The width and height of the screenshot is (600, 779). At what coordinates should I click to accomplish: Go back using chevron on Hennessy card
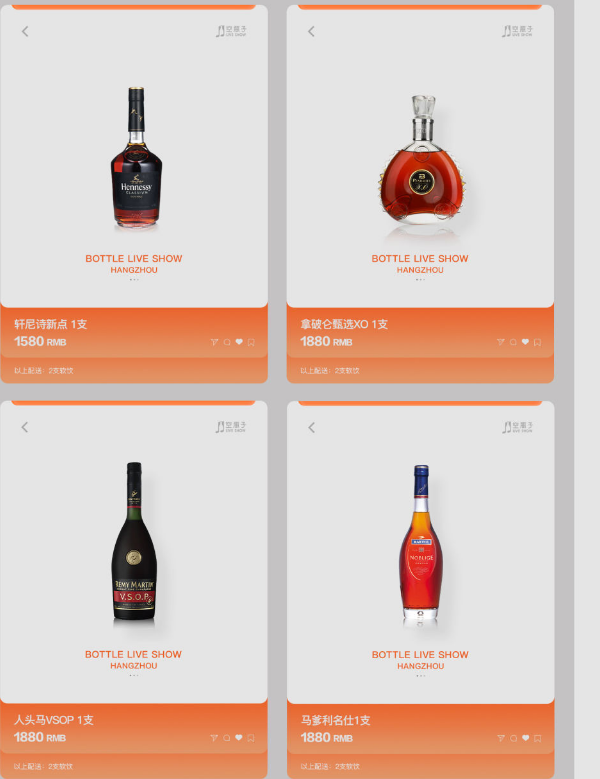tap(25, 31)
